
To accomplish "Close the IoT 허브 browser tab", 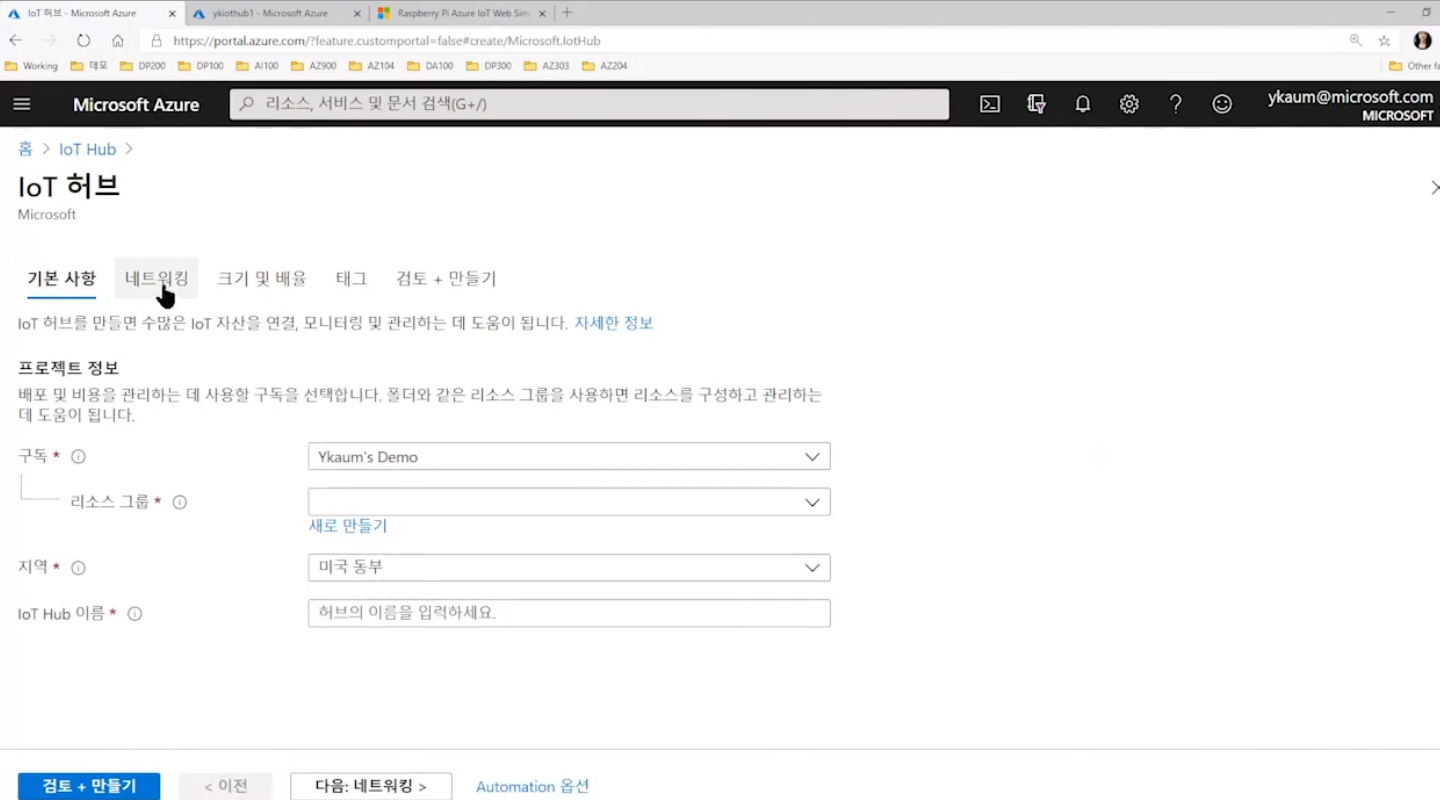I will click(x=172, y=14).
